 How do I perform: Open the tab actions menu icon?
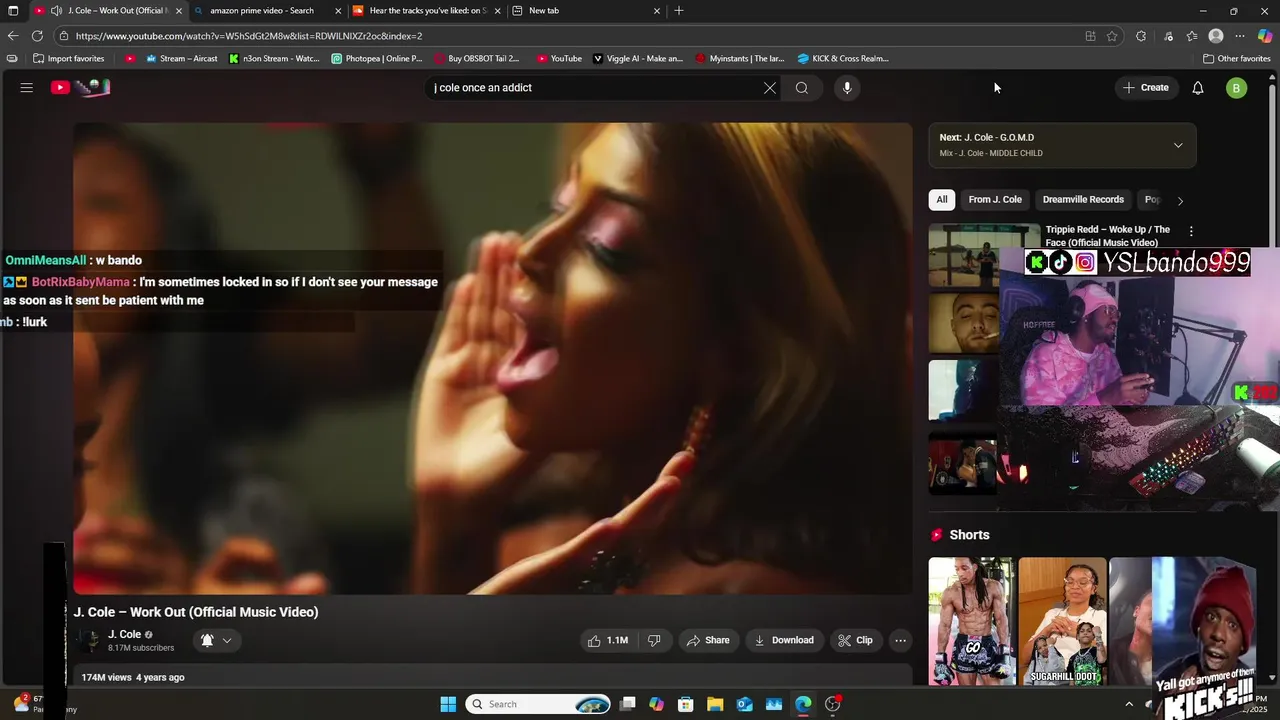pos(13,11)
